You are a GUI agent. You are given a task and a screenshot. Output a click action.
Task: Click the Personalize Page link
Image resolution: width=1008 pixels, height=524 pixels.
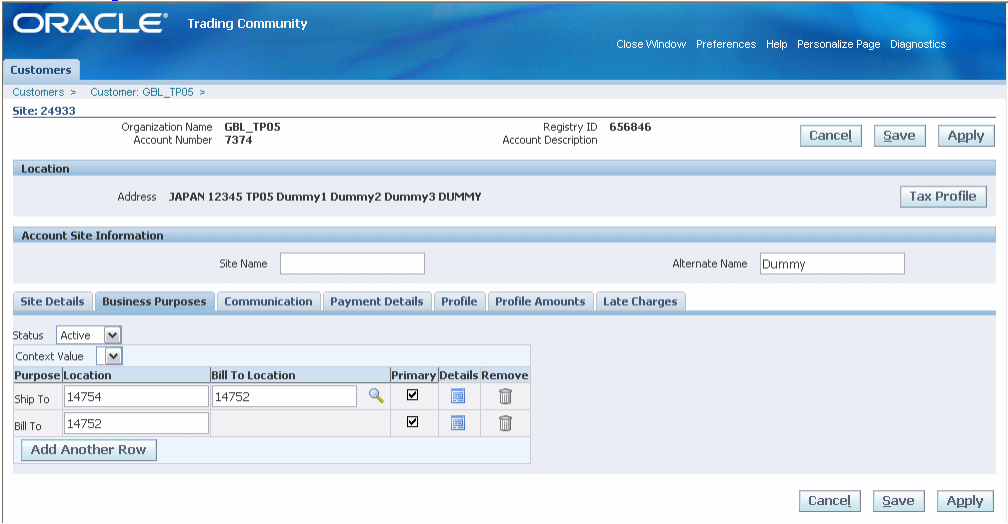tap(838, 44)
